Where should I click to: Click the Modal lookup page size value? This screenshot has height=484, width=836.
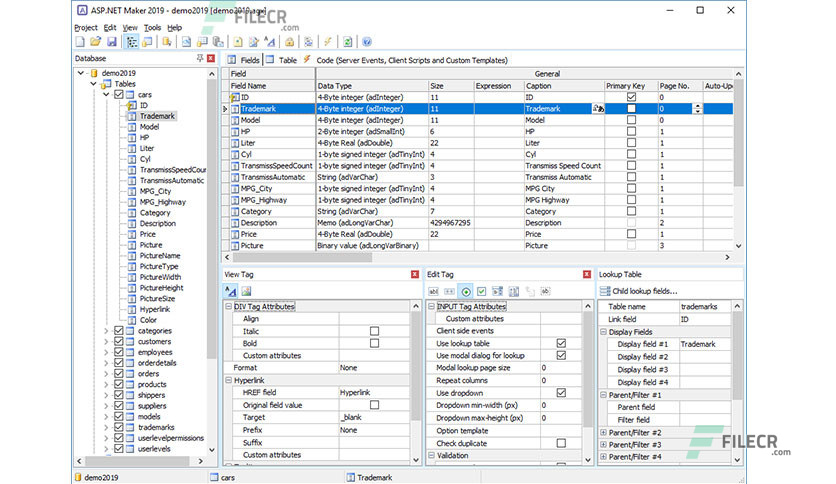[561, 368]
